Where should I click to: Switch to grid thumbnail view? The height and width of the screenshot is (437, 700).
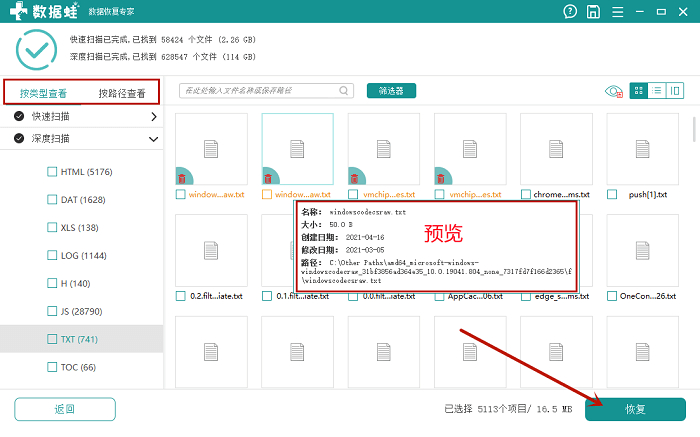[638, 91]
